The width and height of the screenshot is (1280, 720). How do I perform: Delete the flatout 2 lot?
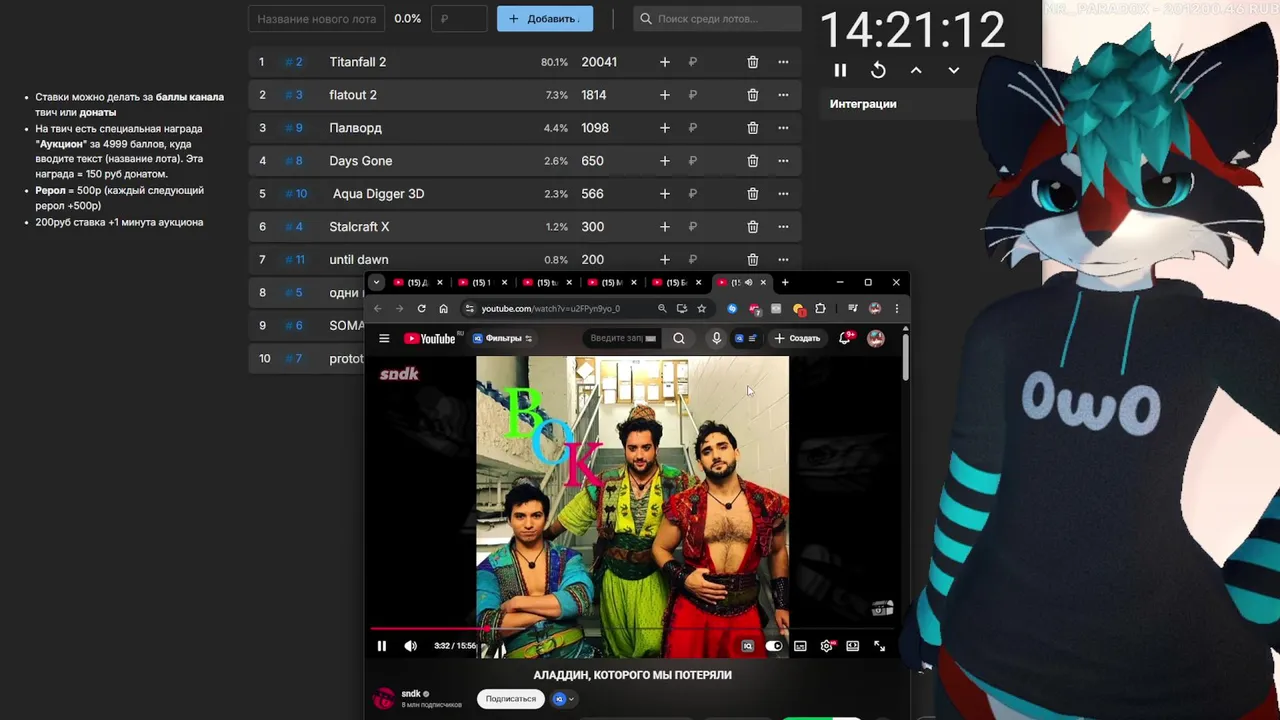pos(753,95)
